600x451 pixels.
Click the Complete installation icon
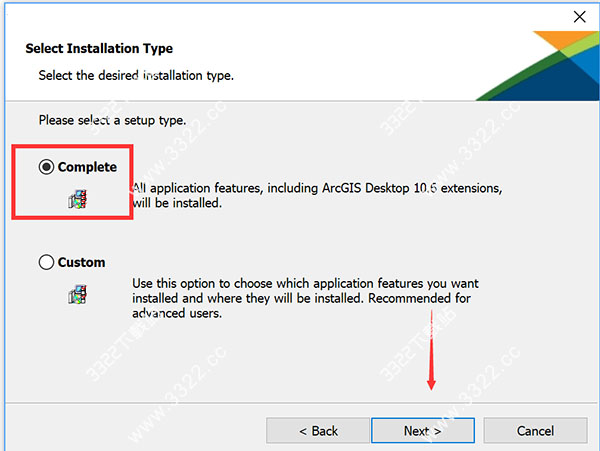78,199
